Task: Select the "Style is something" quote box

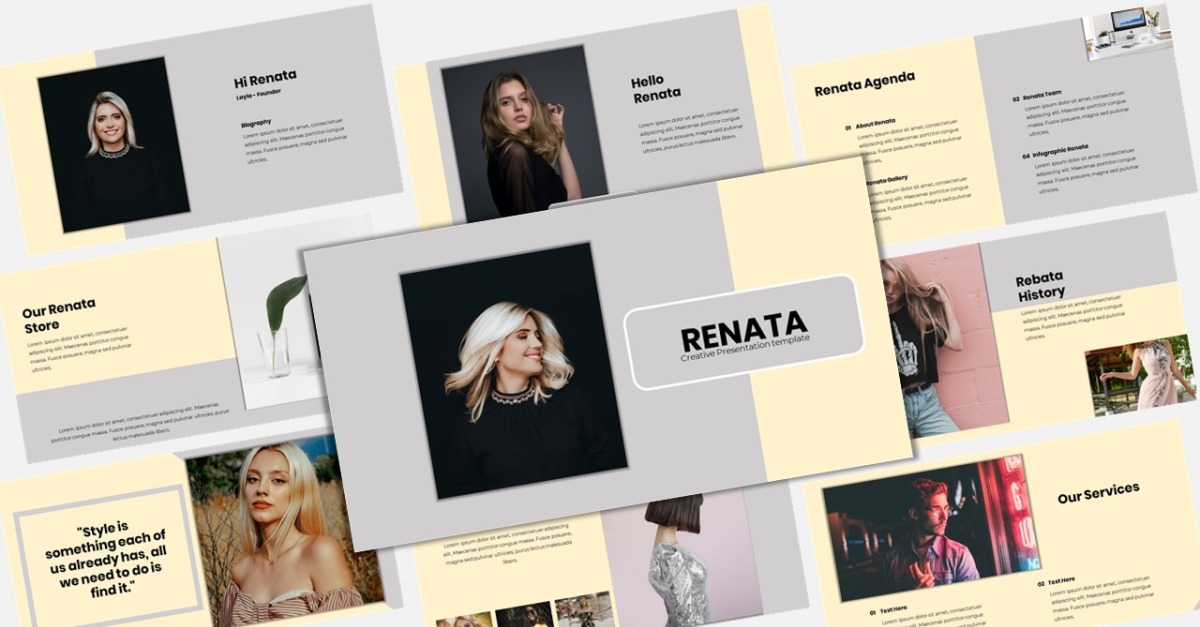Action: (106, 557)
